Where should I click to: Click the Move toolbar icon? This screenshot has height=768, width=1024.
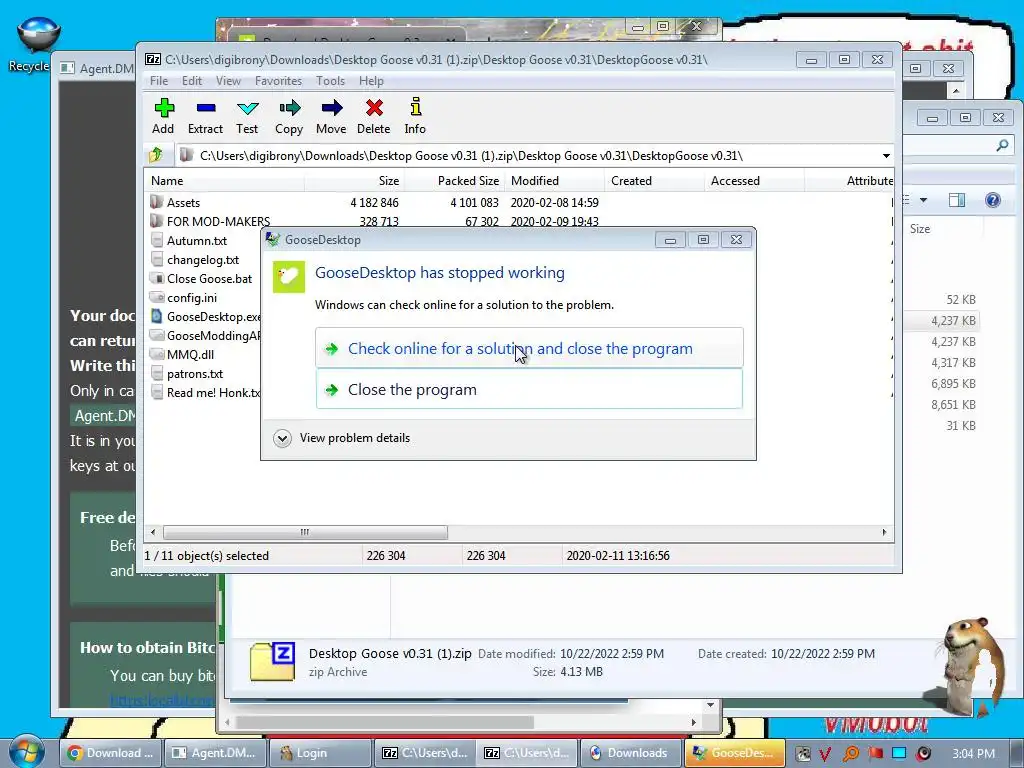(331, 116)
